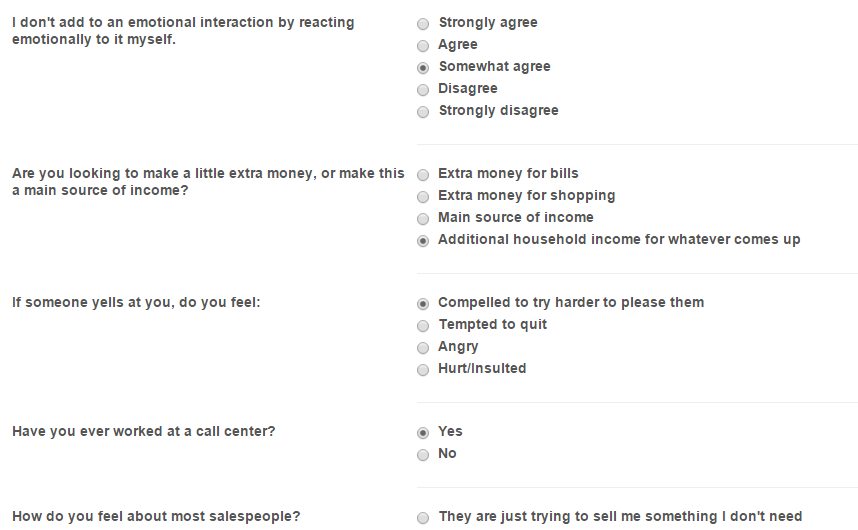Select Strongly agree for emotional interaction

coord(423,24)
